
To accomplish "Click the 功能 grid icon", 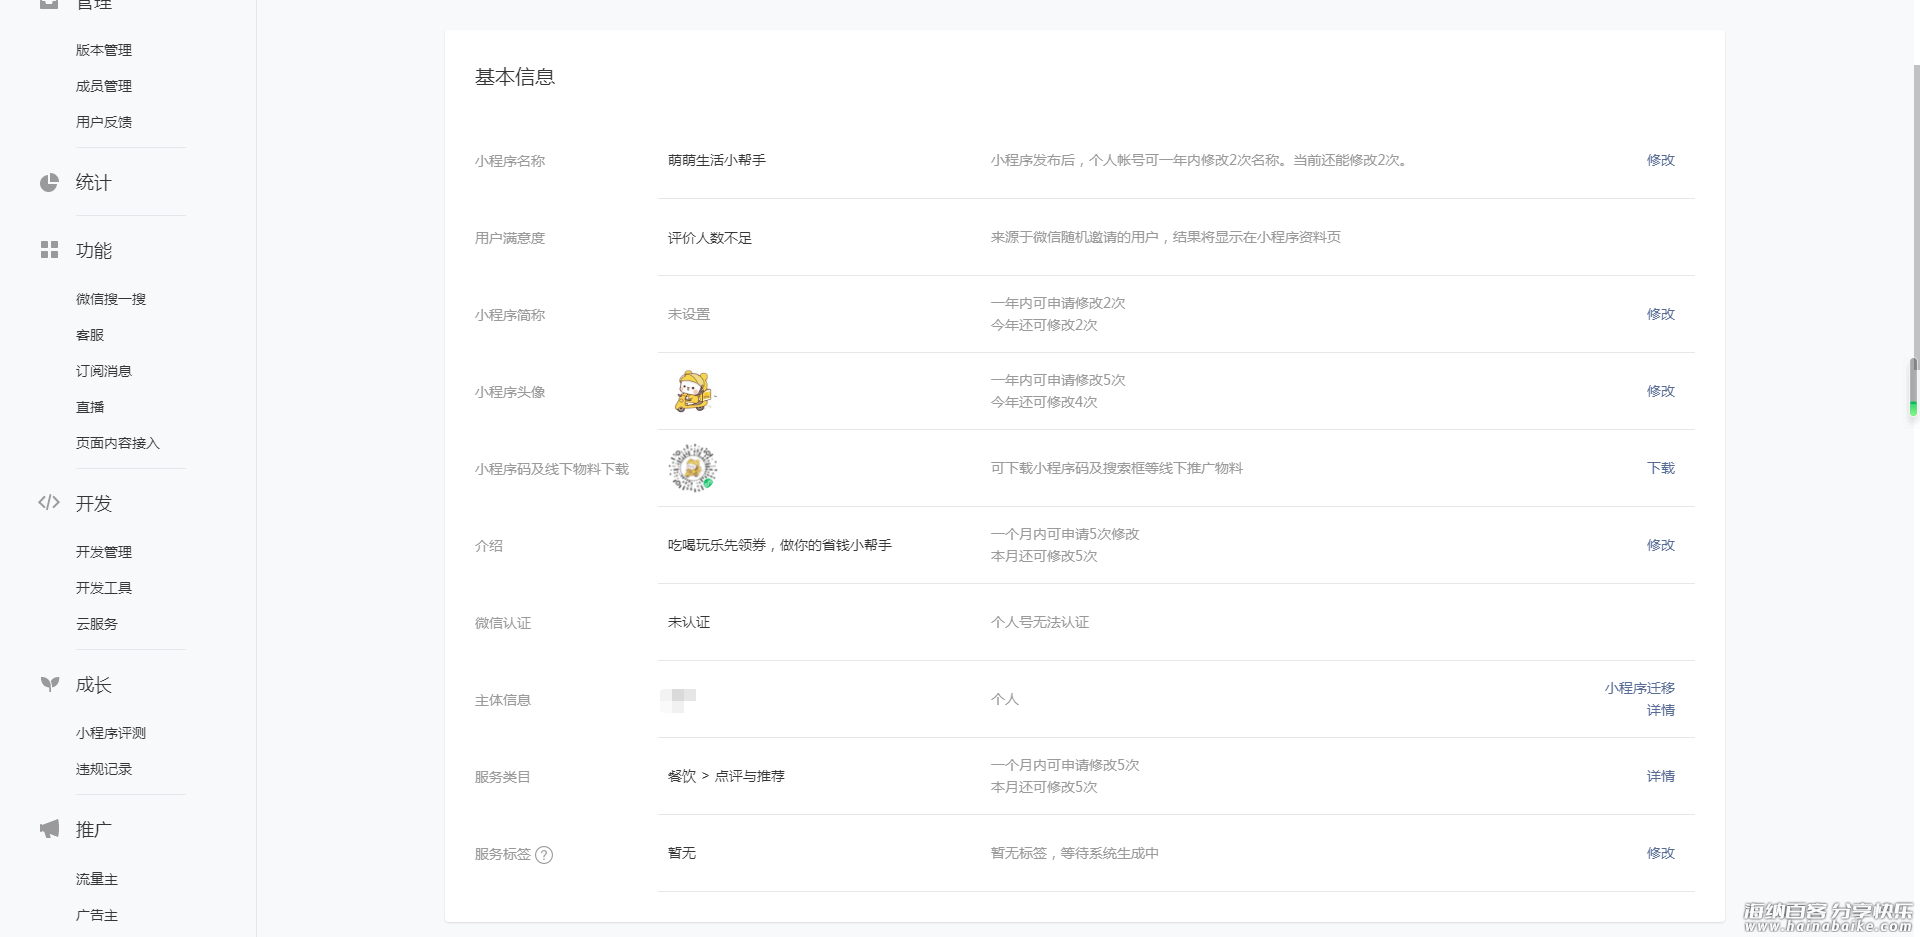I will 49,250.
